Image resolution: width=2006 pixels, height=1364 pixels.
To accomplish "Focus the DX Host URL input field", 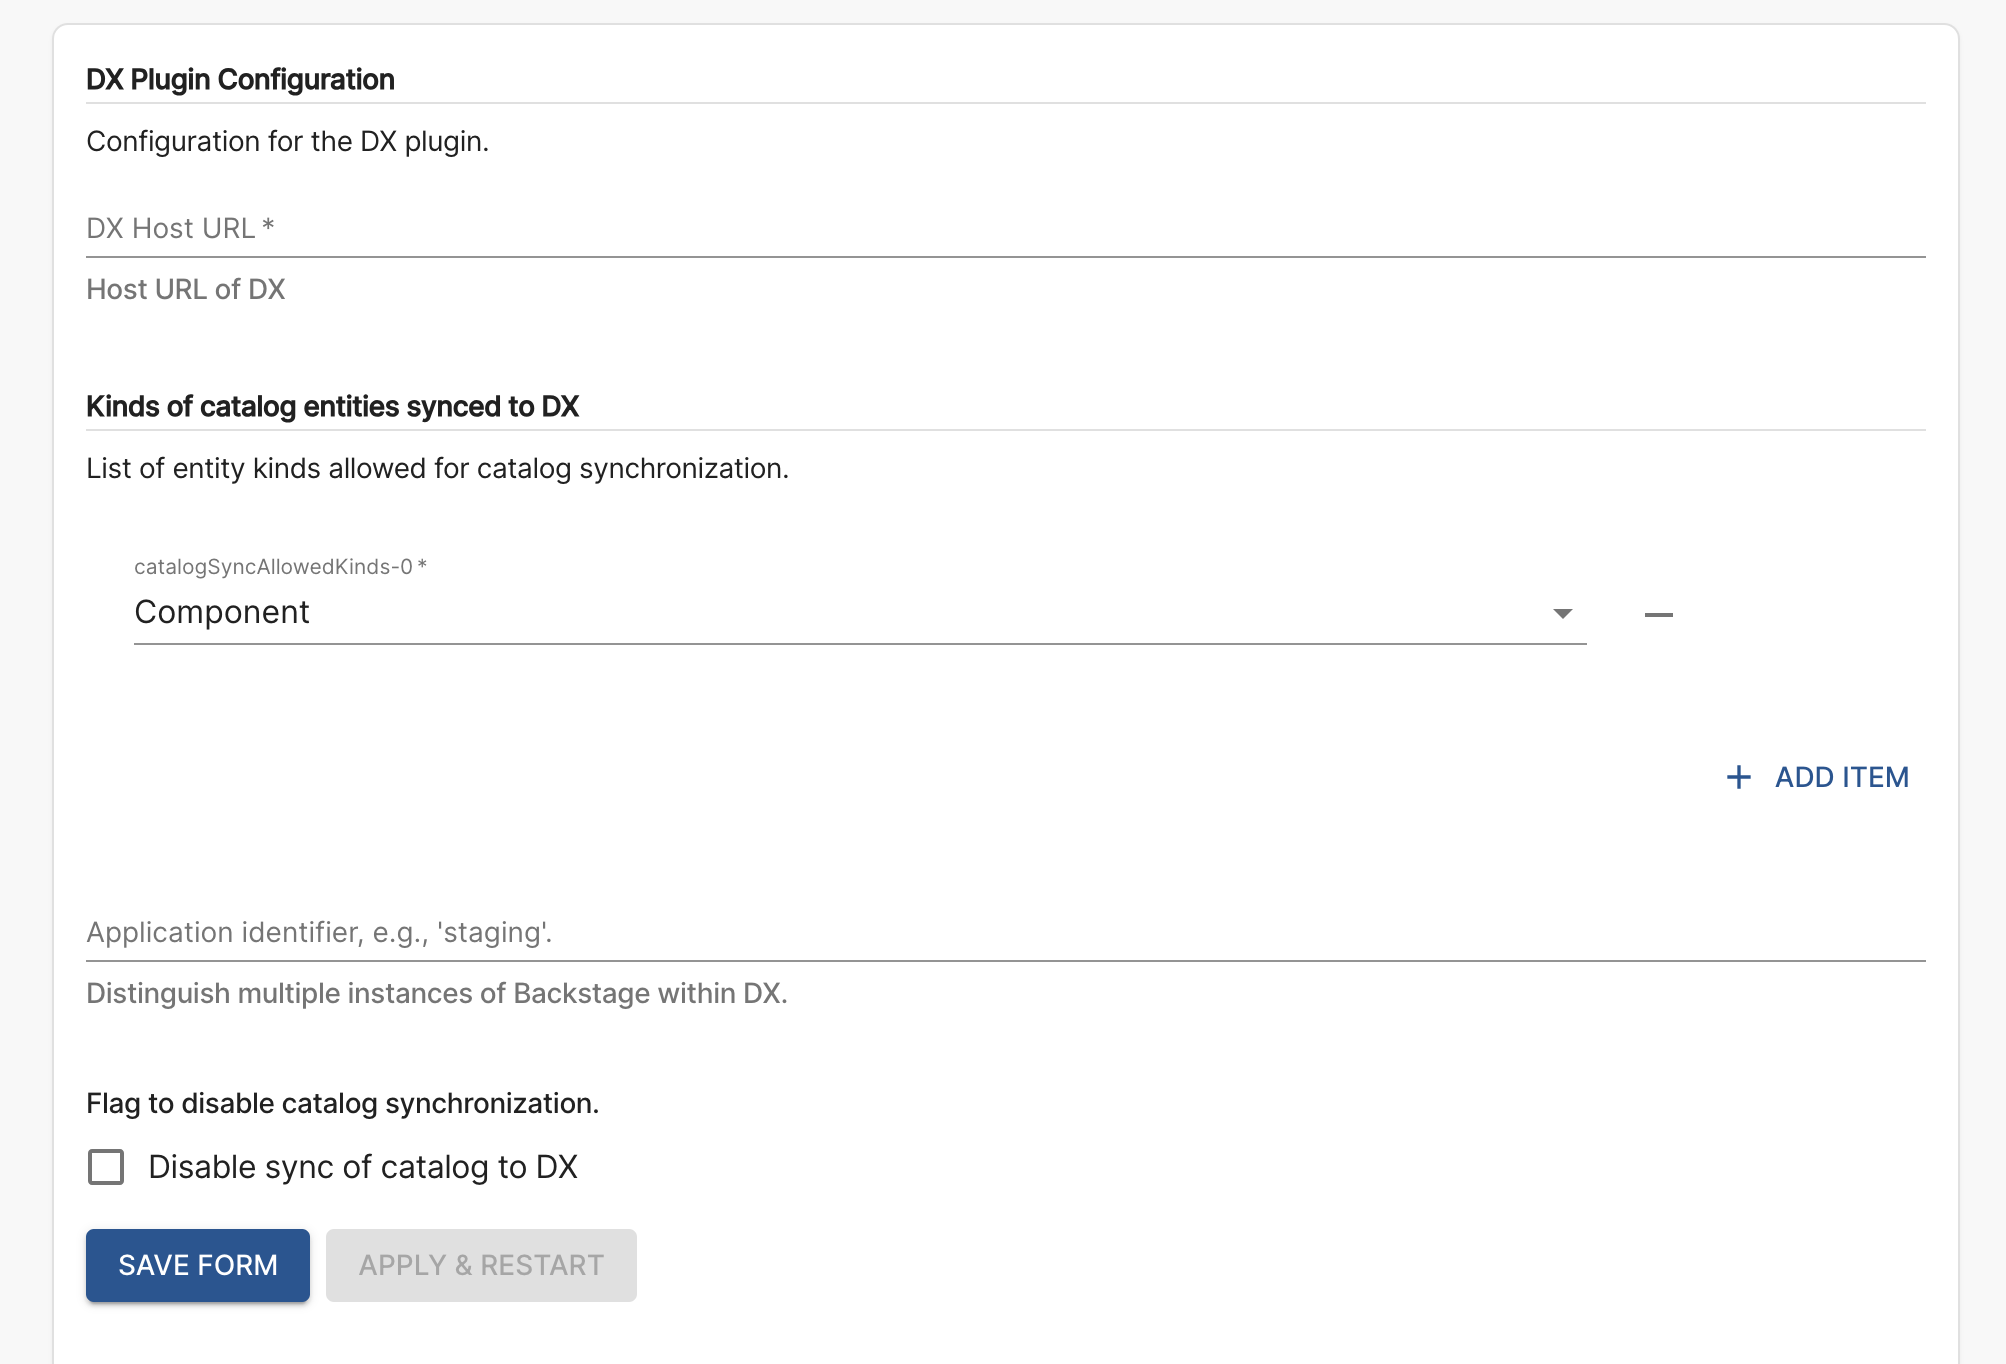I will (x=1004, y=229).
